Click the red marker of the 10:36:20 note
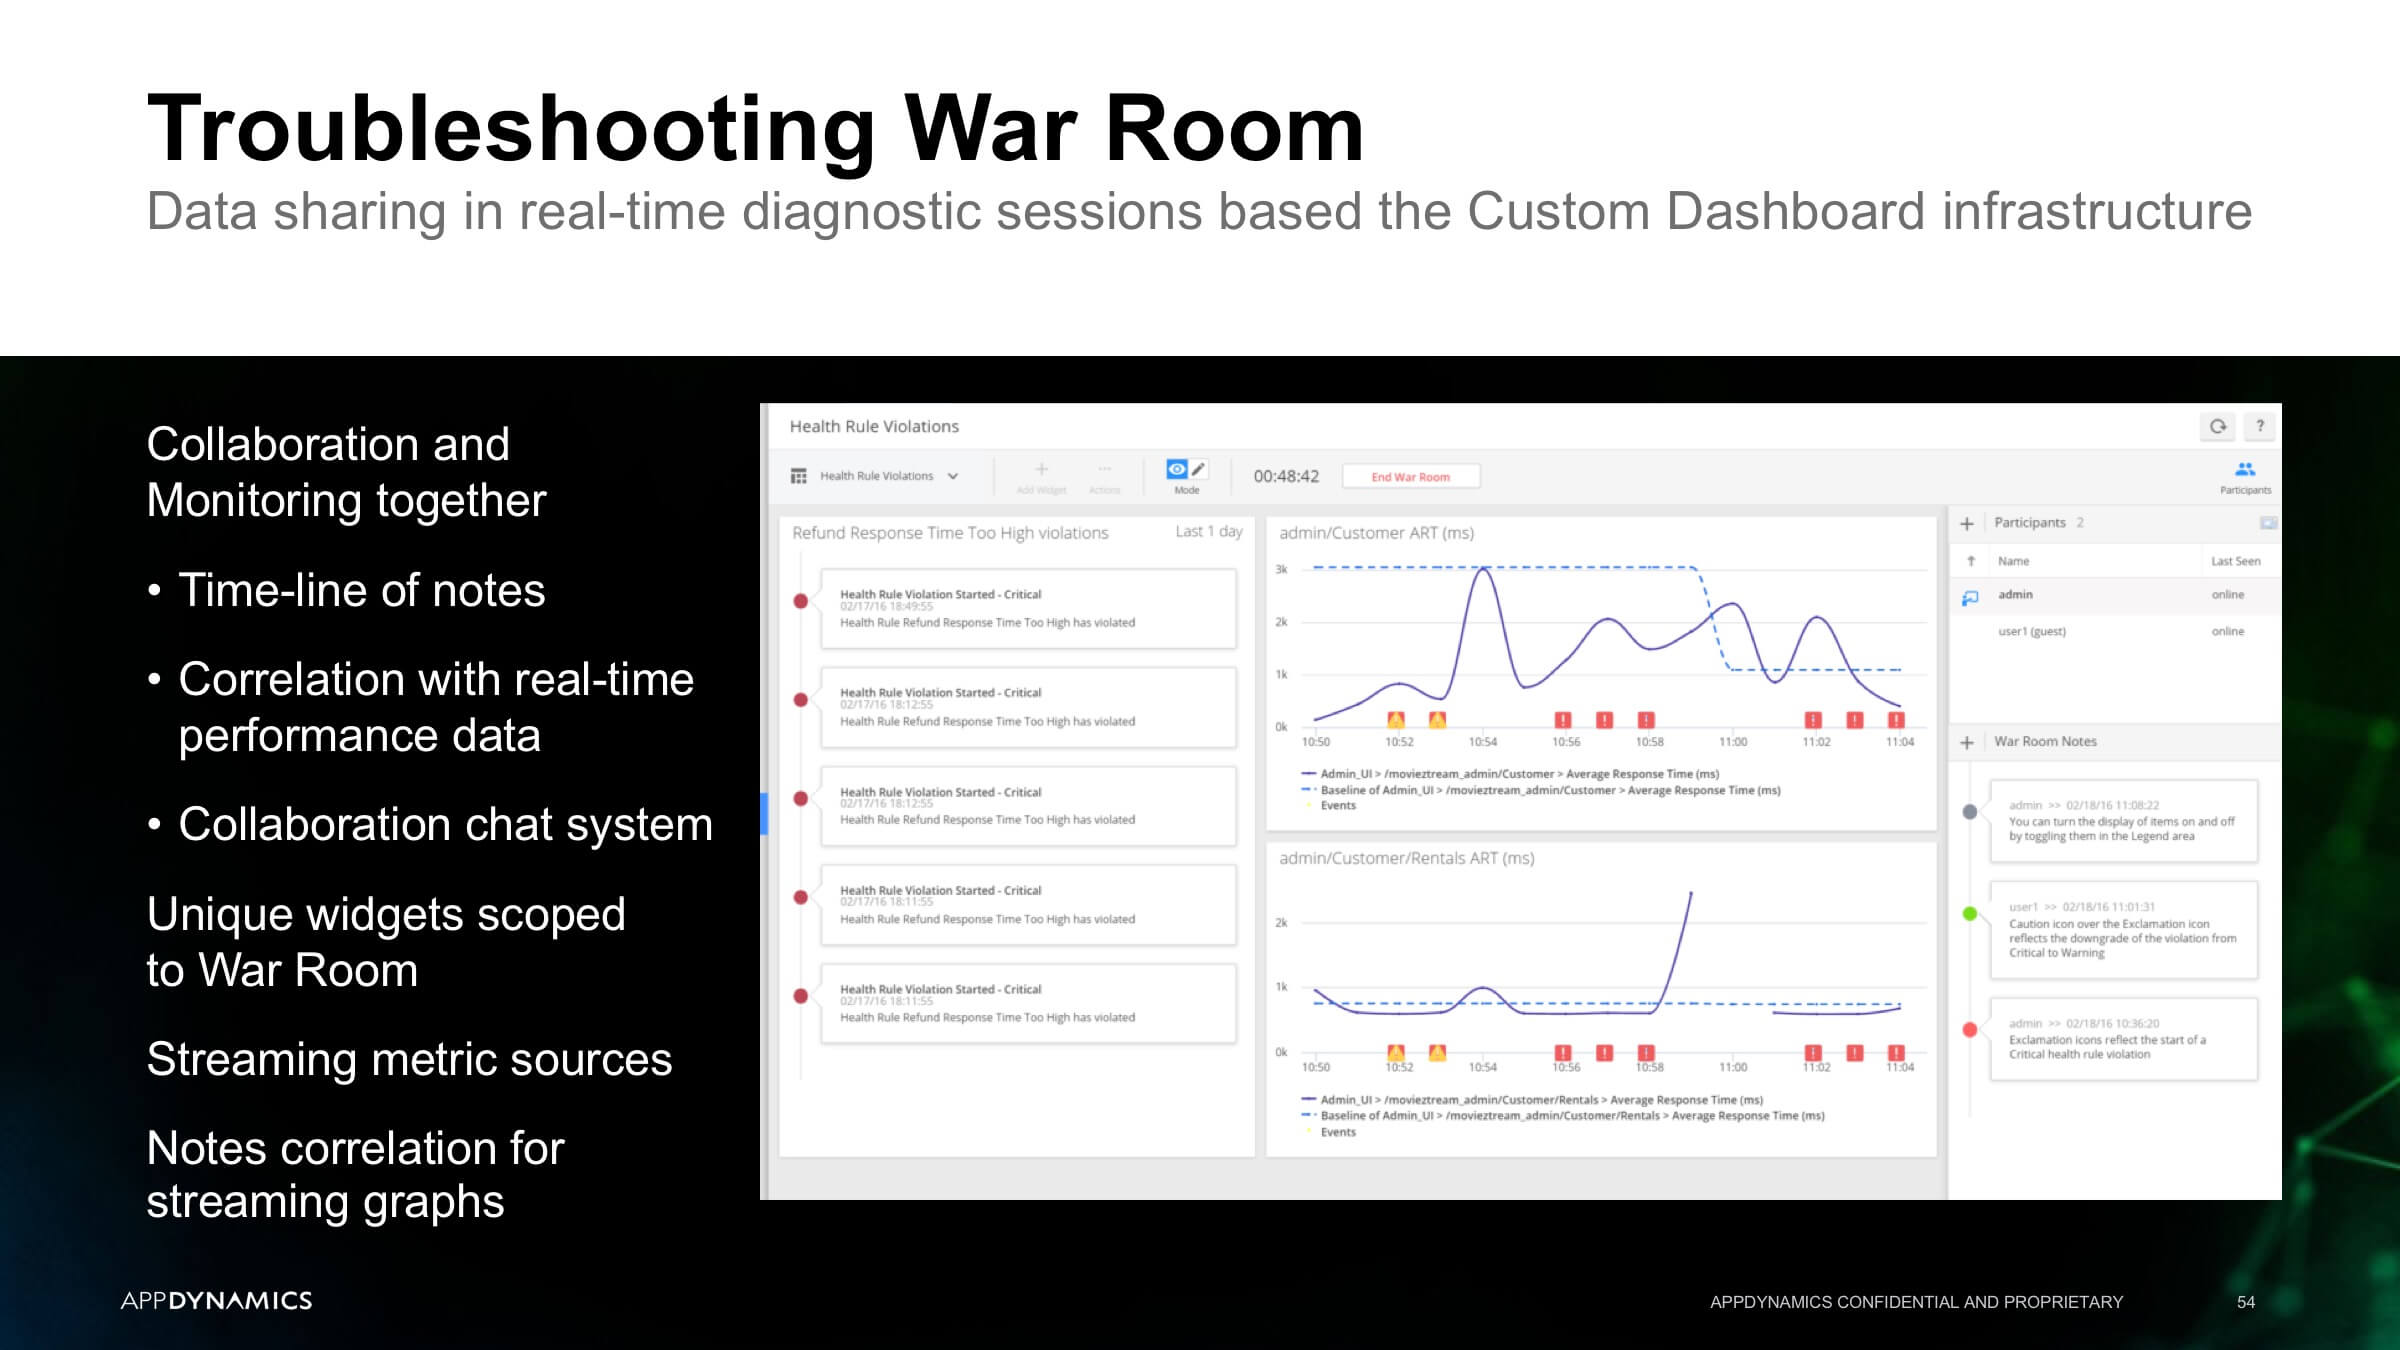The height and width of the screenshot is (1350, 2400). tap(1970, 1029)
